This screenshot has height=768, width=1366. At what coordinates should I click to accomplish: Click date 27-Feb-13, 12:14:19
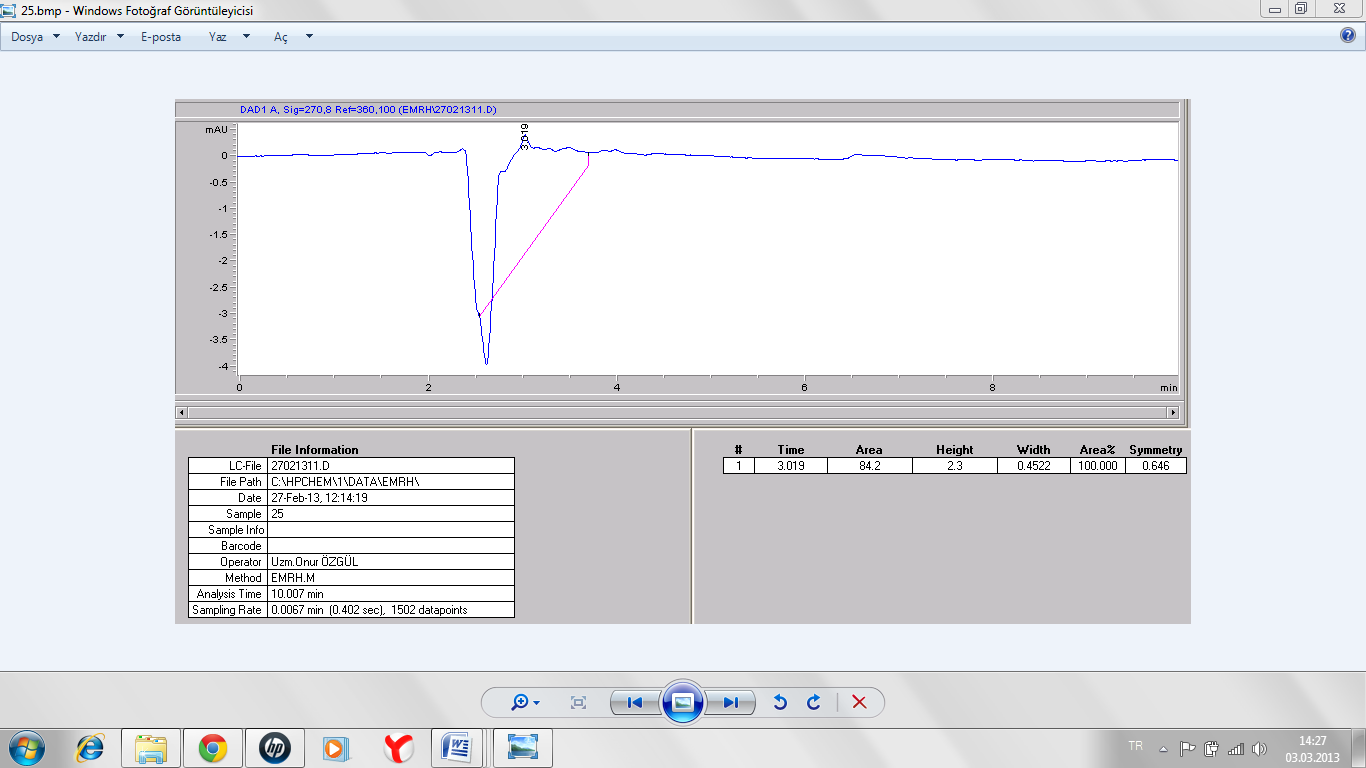tap(391, 497)
